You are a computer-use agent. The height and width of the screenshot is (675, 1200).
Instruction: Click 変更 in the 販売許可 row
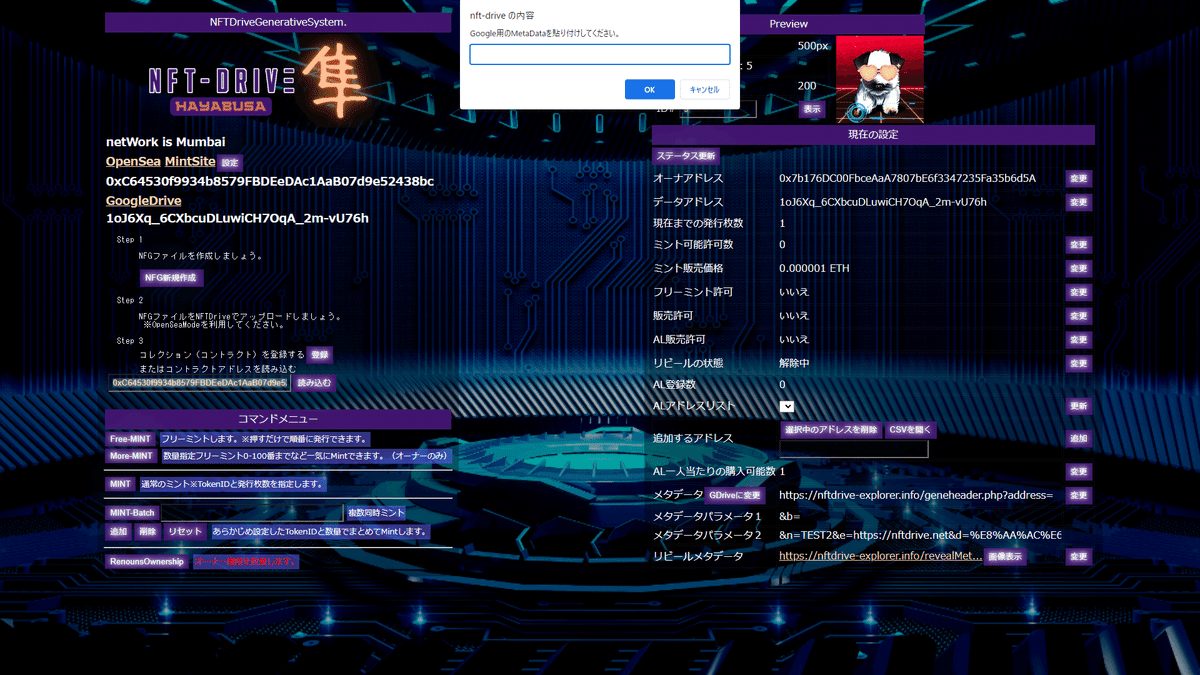click(1078, 316)
